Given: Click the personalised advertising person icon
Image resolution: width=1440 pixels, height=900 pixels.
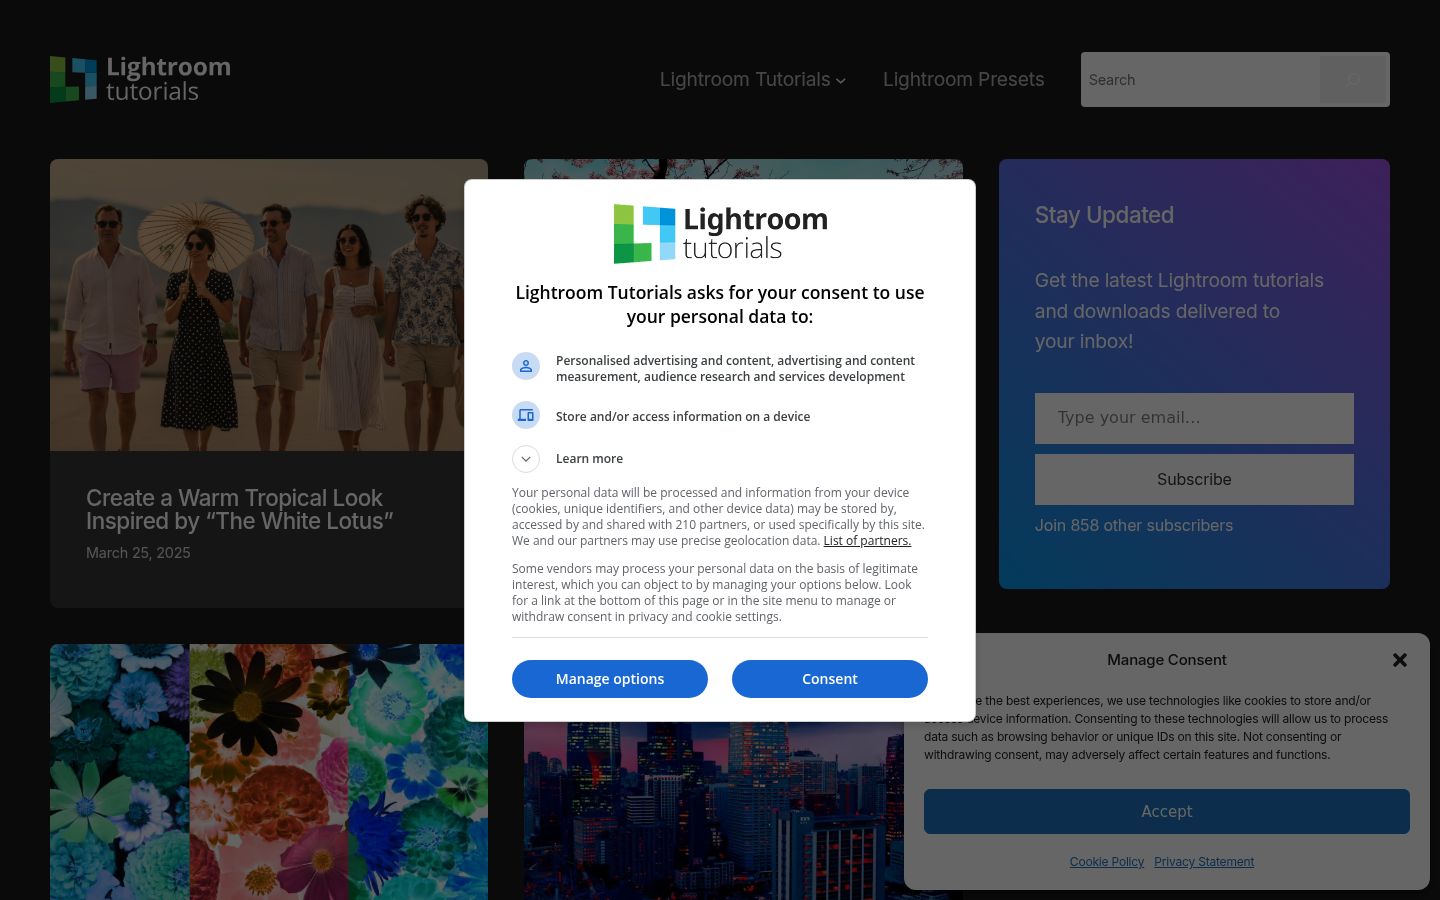Looking at the screenshot, I should (526, 366).
